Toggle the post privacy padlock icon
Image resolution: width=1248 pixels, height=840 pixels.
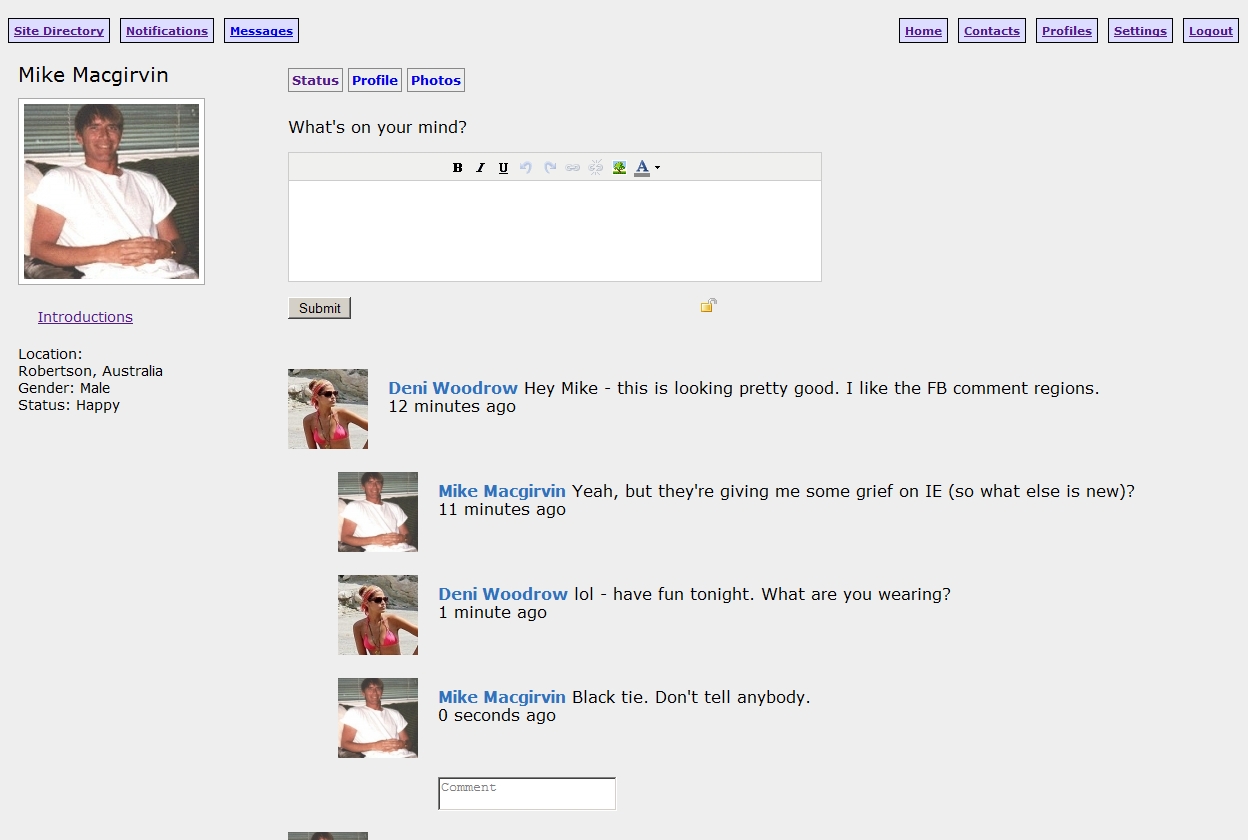click(x=708, y=306)
